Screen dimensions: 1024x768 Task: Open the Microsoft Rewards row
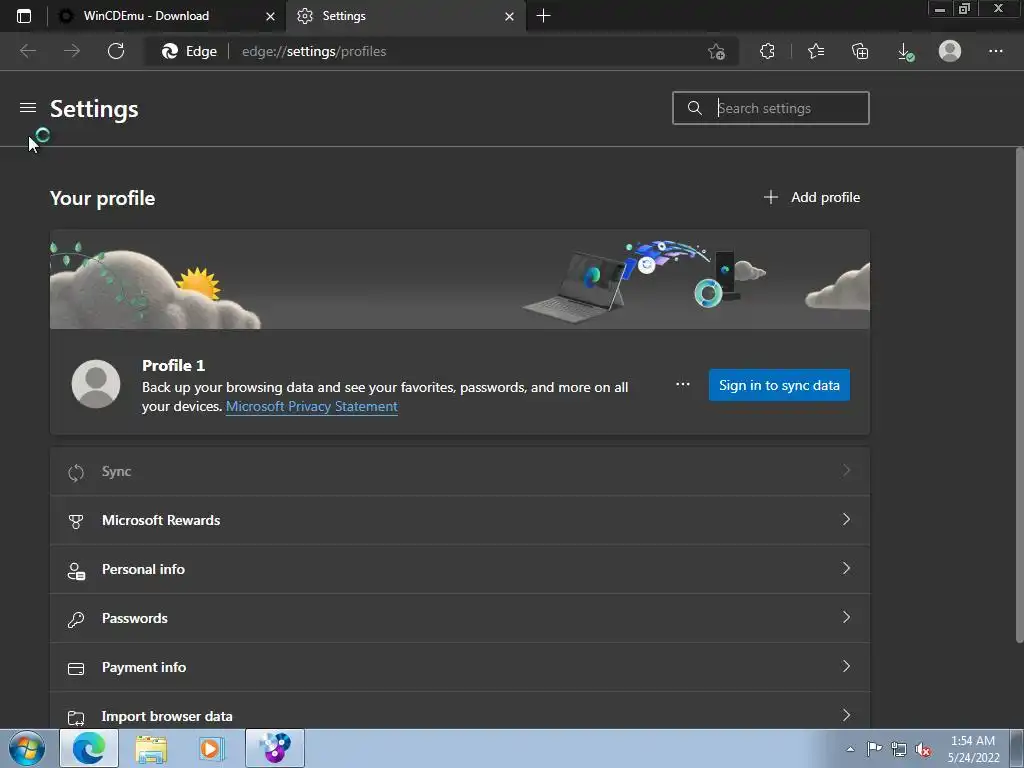click(x=460, y=520)
